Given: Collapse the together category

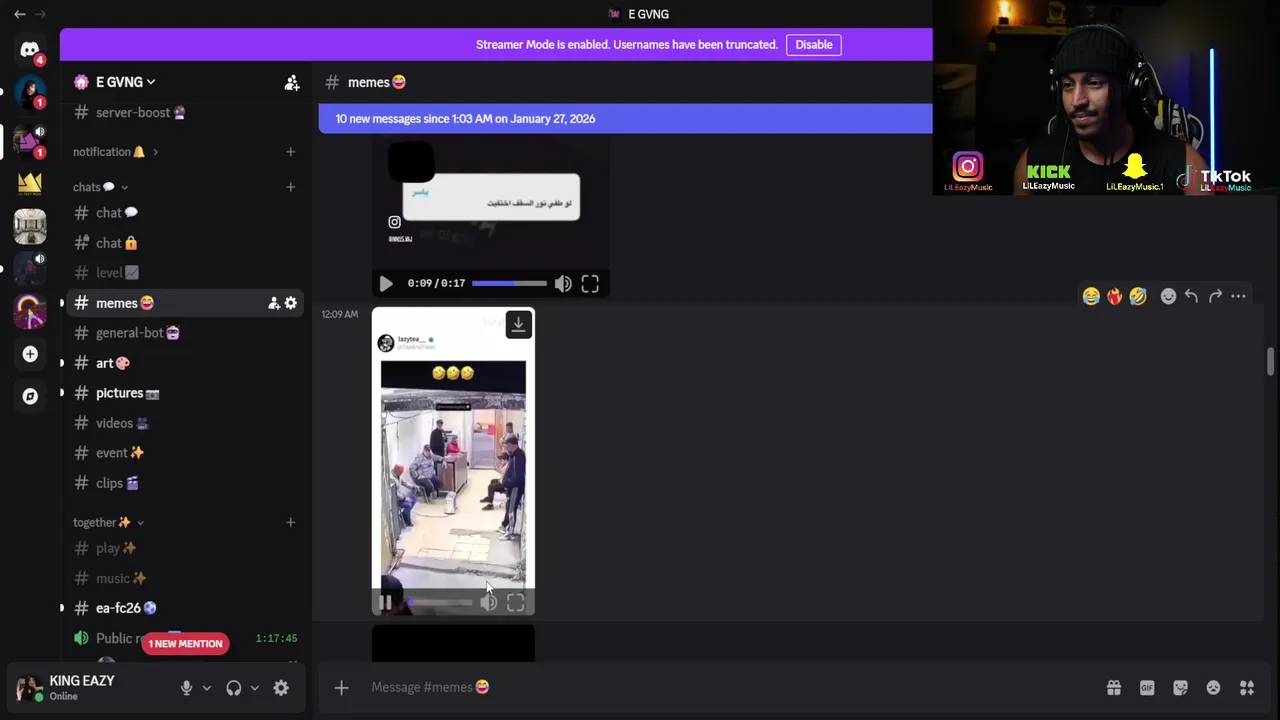Looking at the screenshot, I should (x=108, y=522).
